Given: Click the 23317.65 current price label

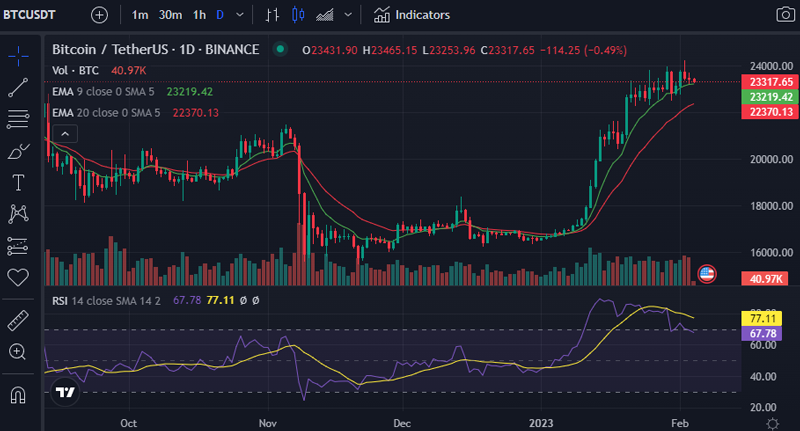Looking at the screenshot, I should pyautogui.click(x=770, y=82).
